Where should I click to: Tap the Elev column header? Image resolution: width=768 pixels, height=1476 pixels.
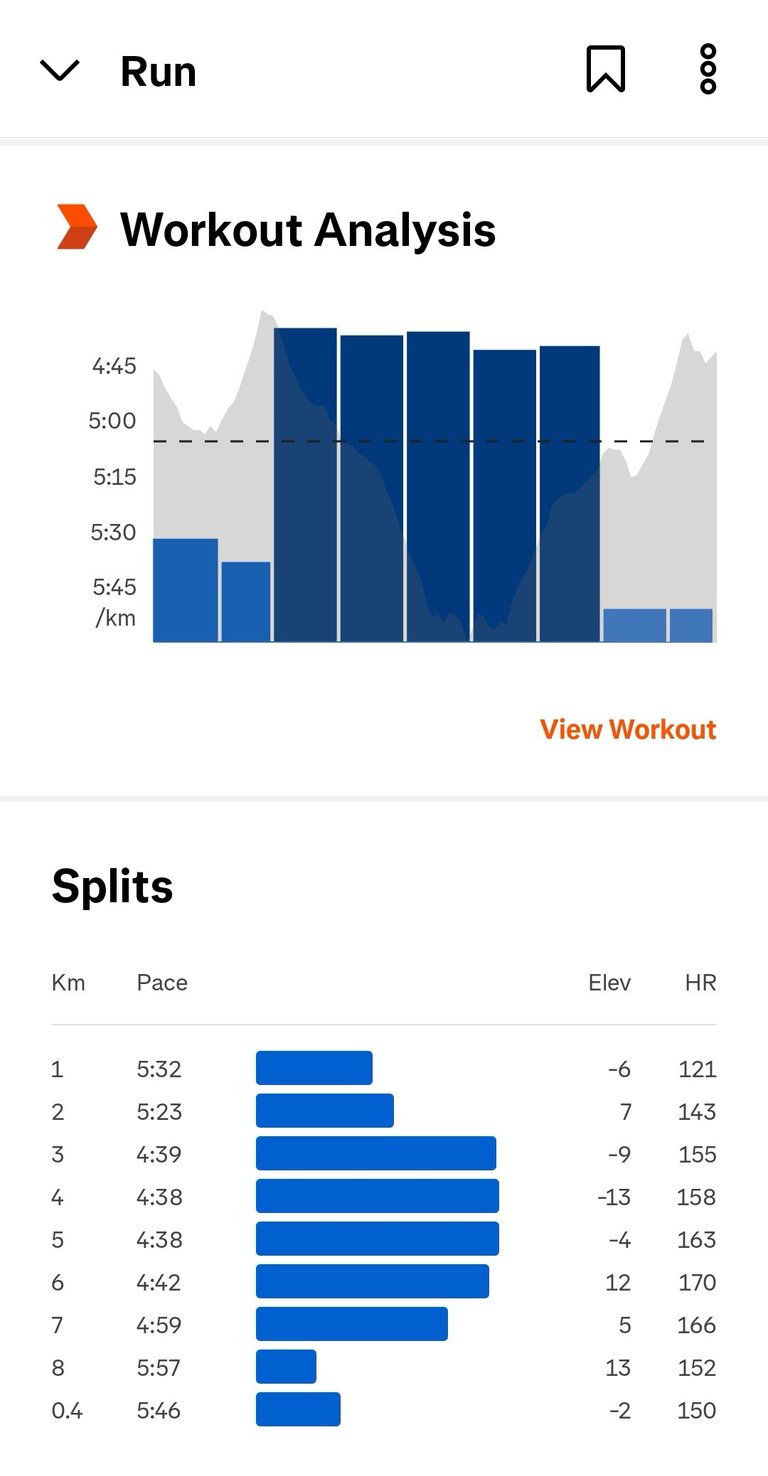pyautogui.click(x=610, y=982)
